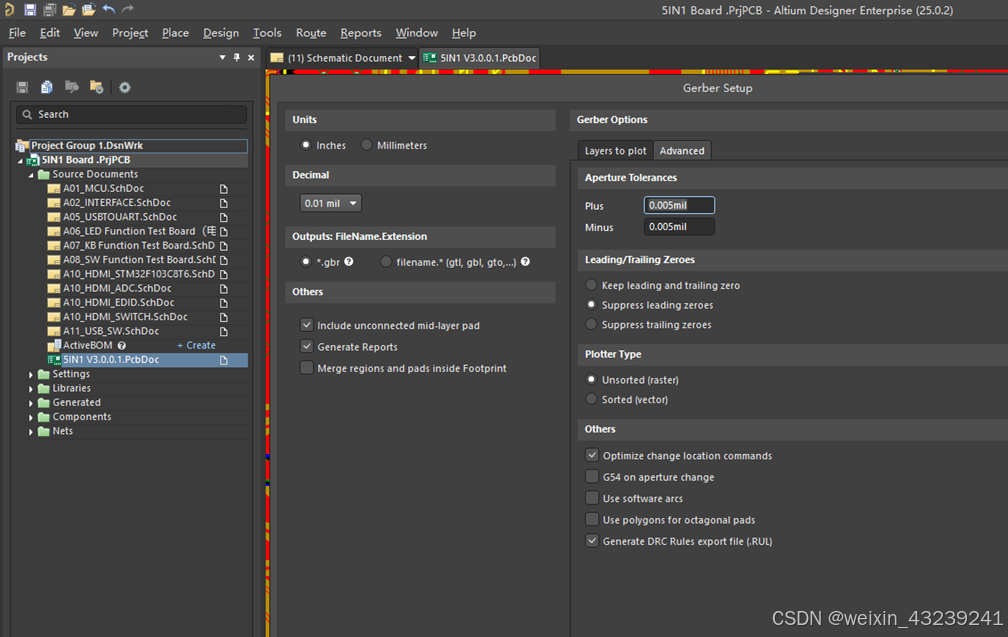Expand the Libraries folder

[x=31, y=388]
